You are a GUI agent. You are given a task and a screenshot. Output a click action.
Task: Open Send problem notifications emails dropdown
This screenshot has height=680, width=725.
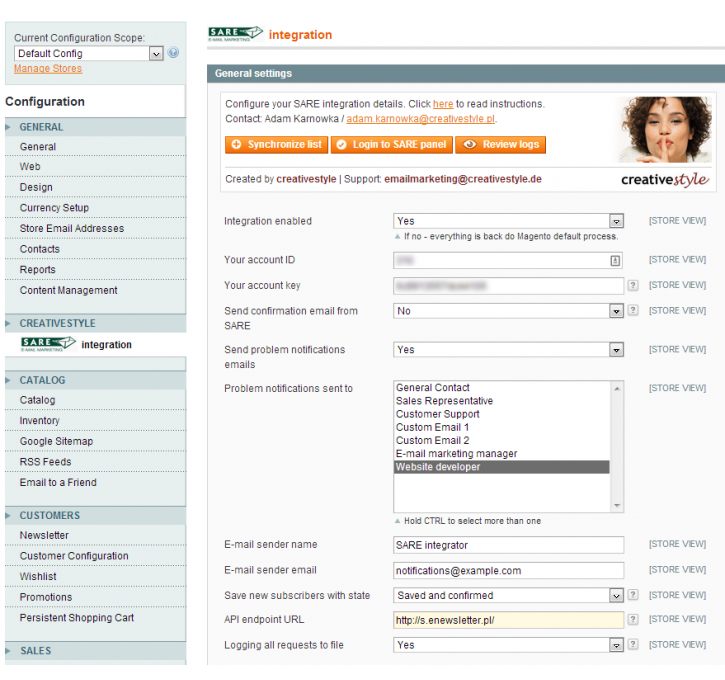508,349
